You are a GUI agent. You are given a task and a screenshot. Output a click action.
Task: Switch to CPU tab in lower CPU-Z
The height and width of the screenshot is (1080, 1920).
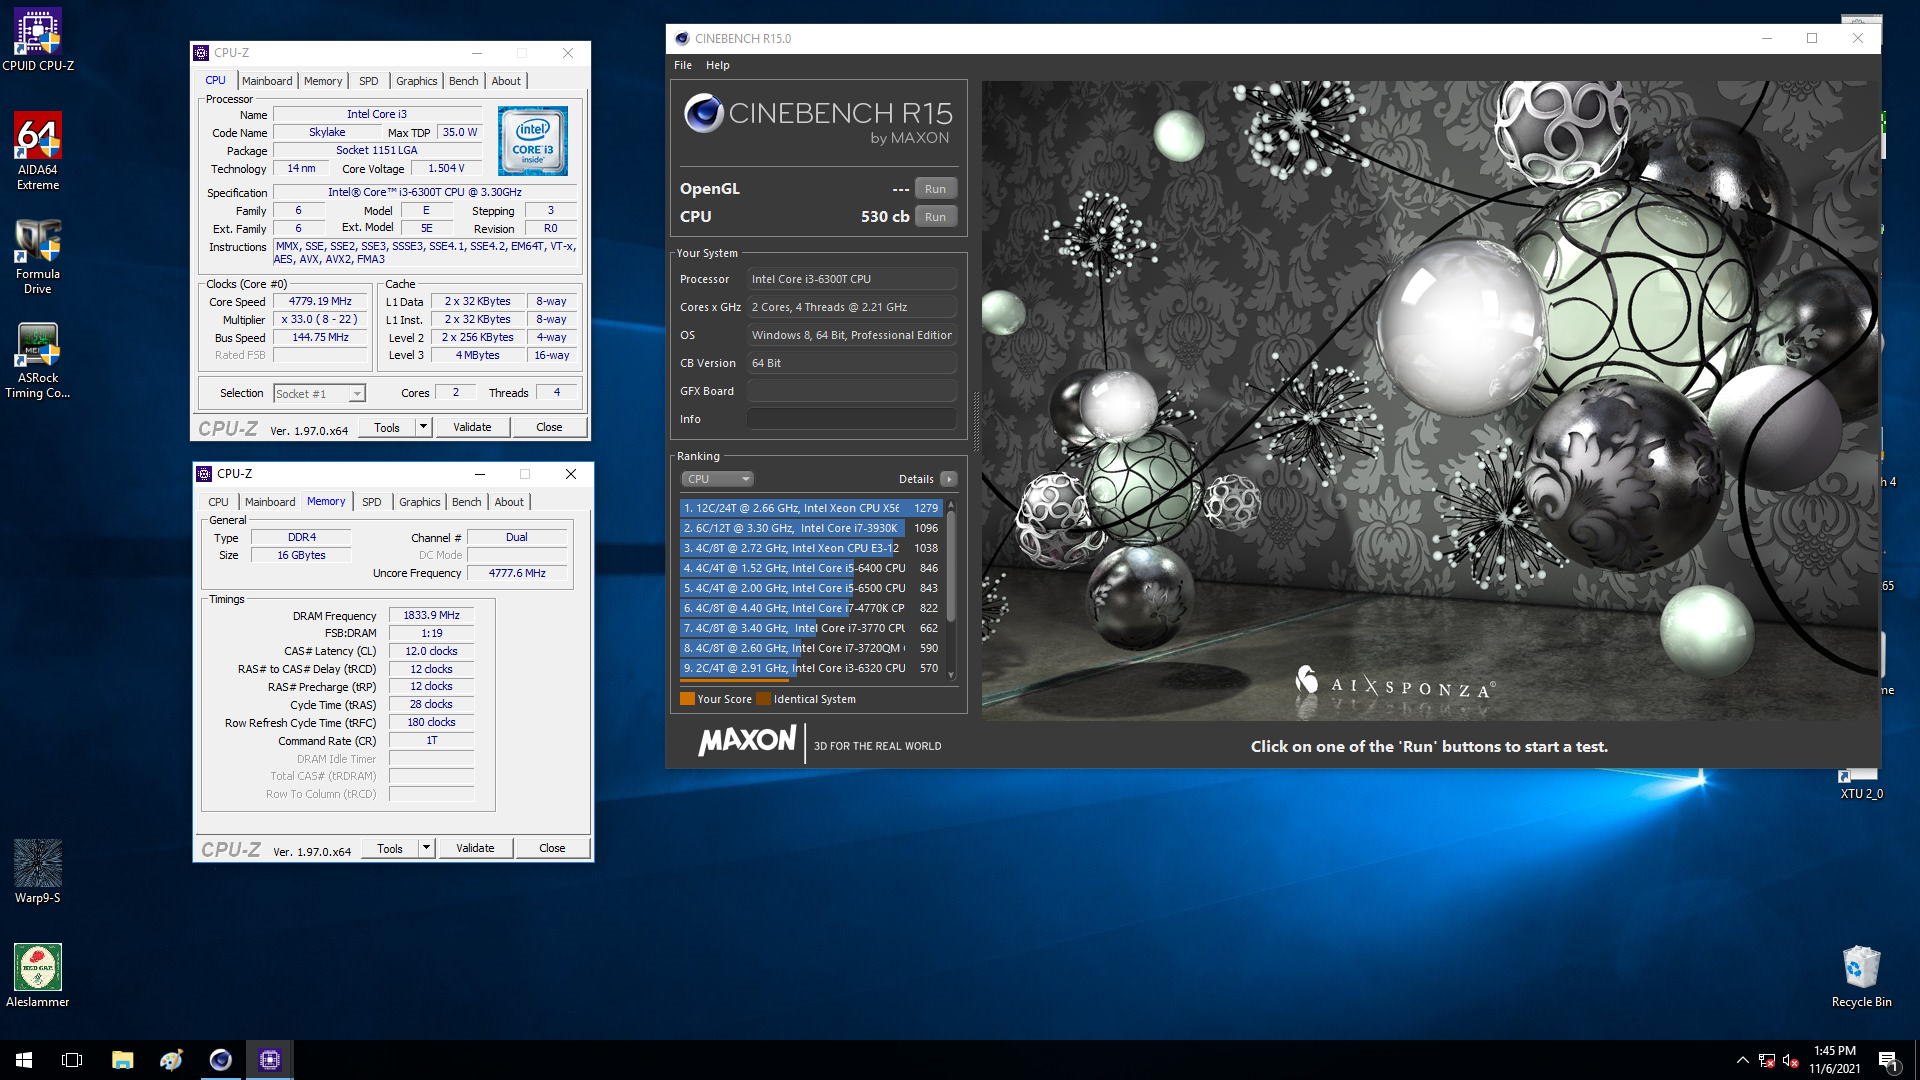coord(219,502)
